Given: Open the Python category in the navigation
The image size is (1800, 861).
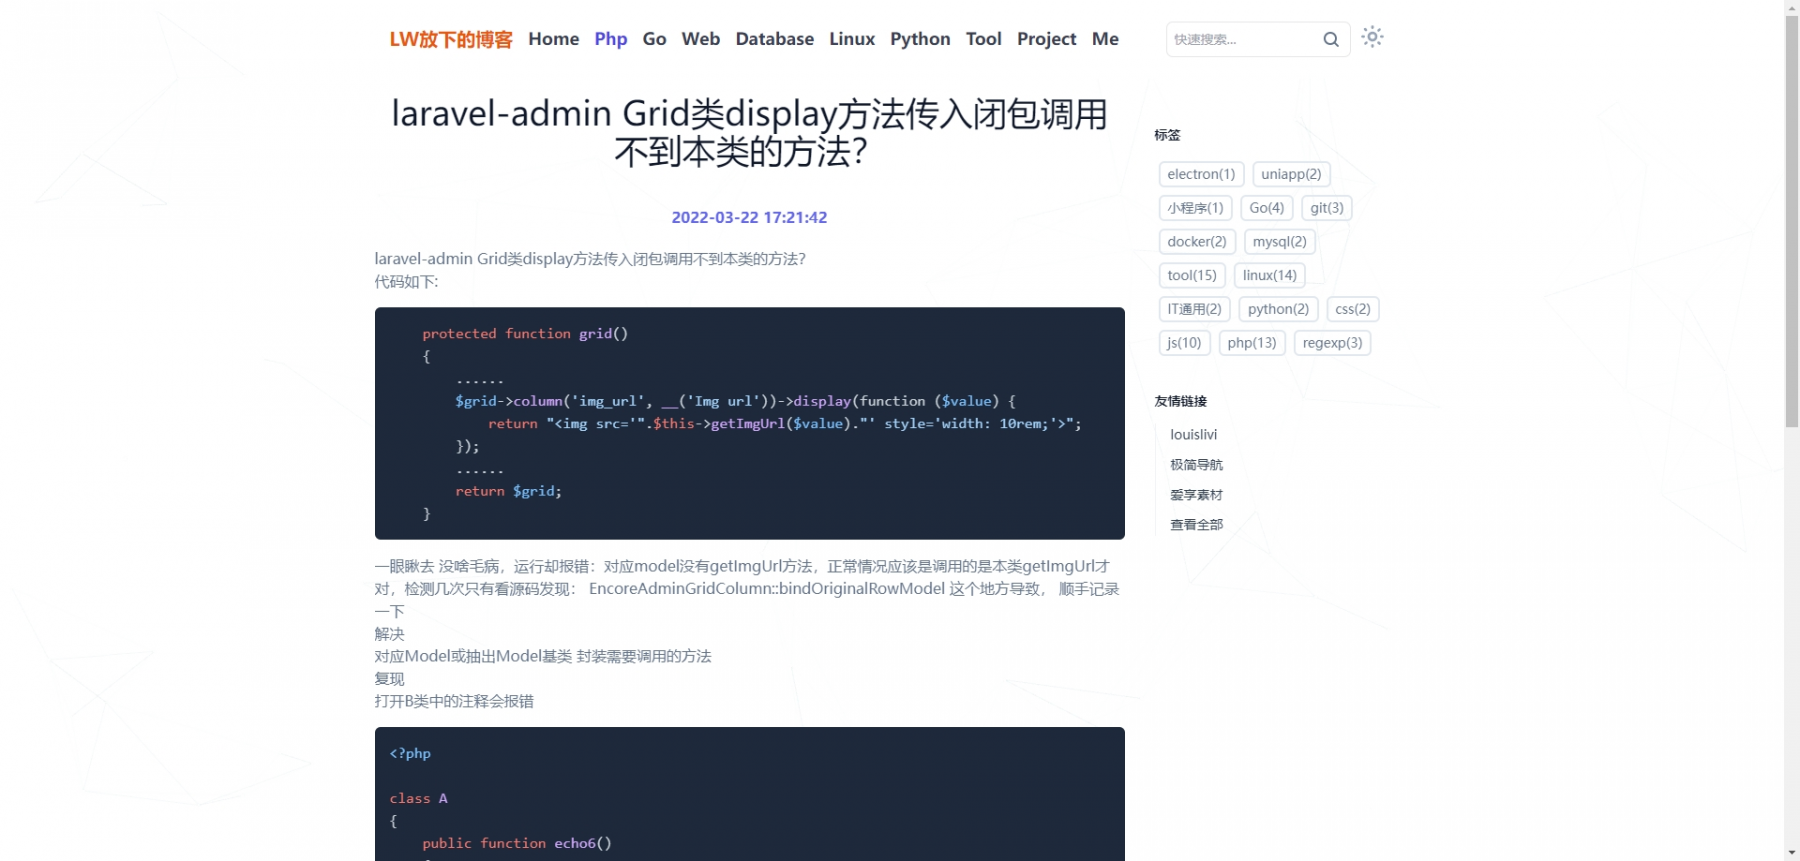Looking at the screenshot, I should 920,39.
